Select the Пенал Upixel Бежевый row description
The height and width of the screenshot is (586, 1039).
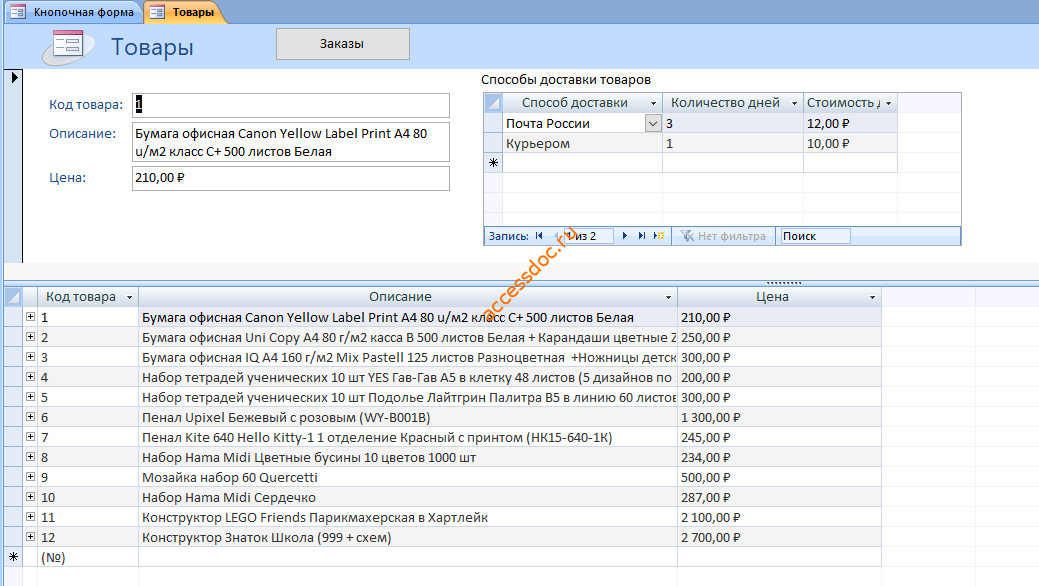(x=408, y=418)
